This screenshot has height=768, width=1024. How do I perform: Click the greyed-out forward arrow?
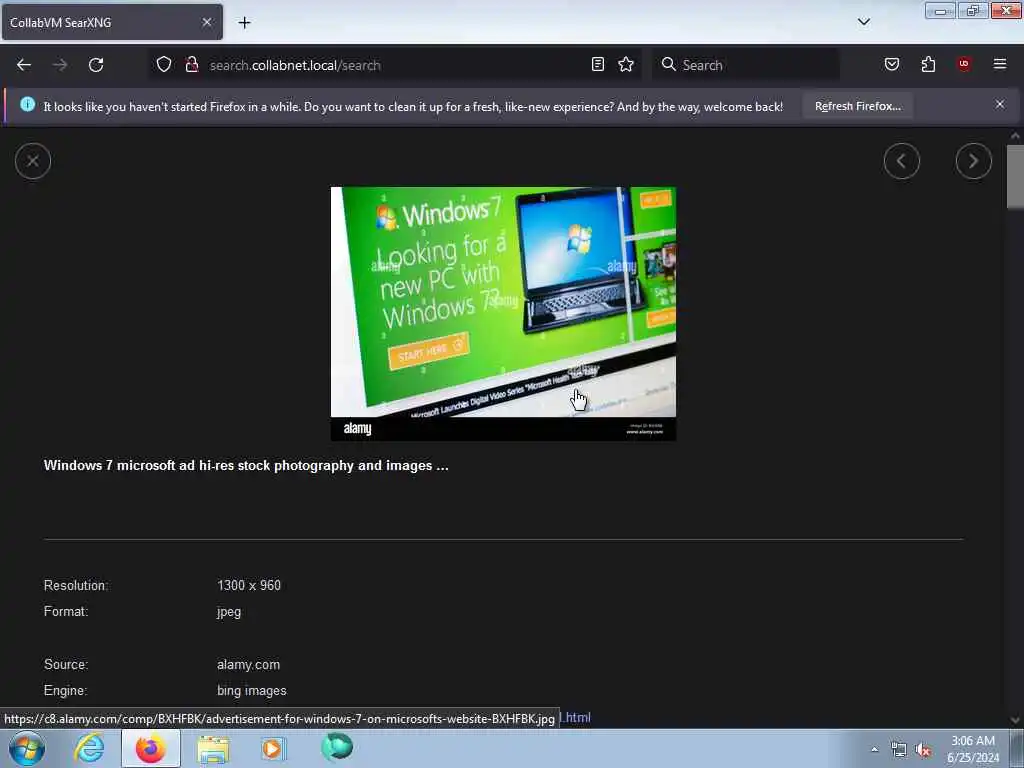point(60,65)
